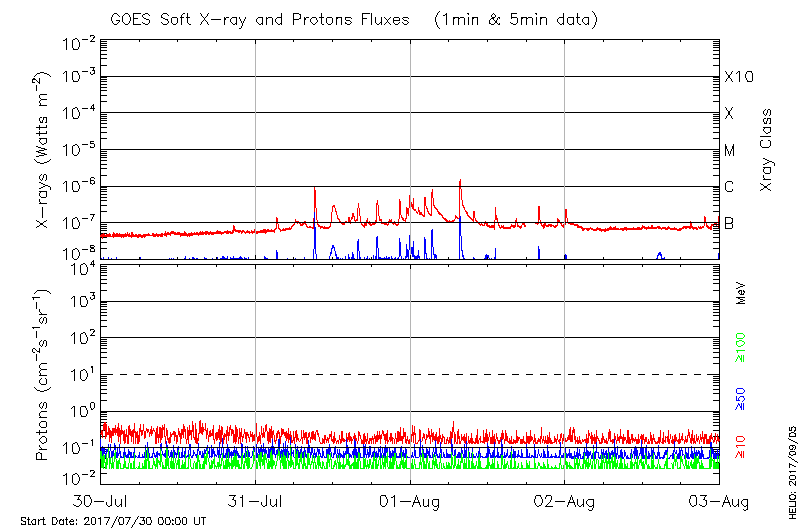Click the C class label on right axis
The width and height of the screenshot is (800, 530).
[x=729, y=187]
